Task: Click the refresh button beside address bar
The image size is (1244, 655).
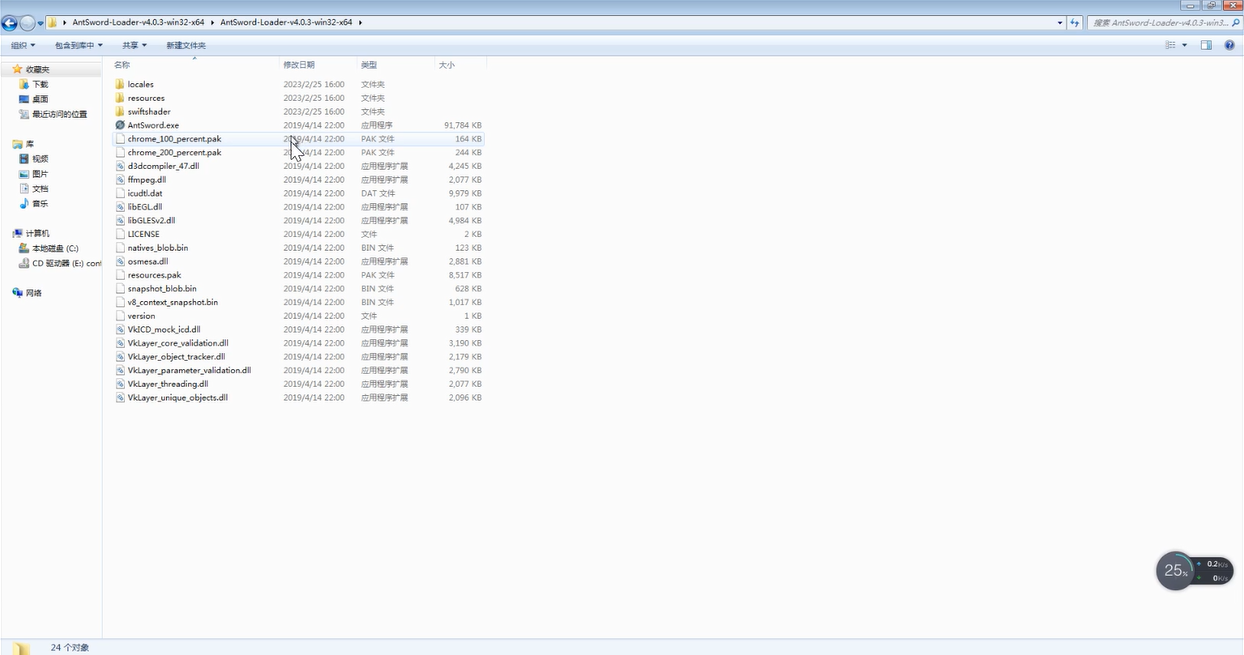Action: (1075, 22)
